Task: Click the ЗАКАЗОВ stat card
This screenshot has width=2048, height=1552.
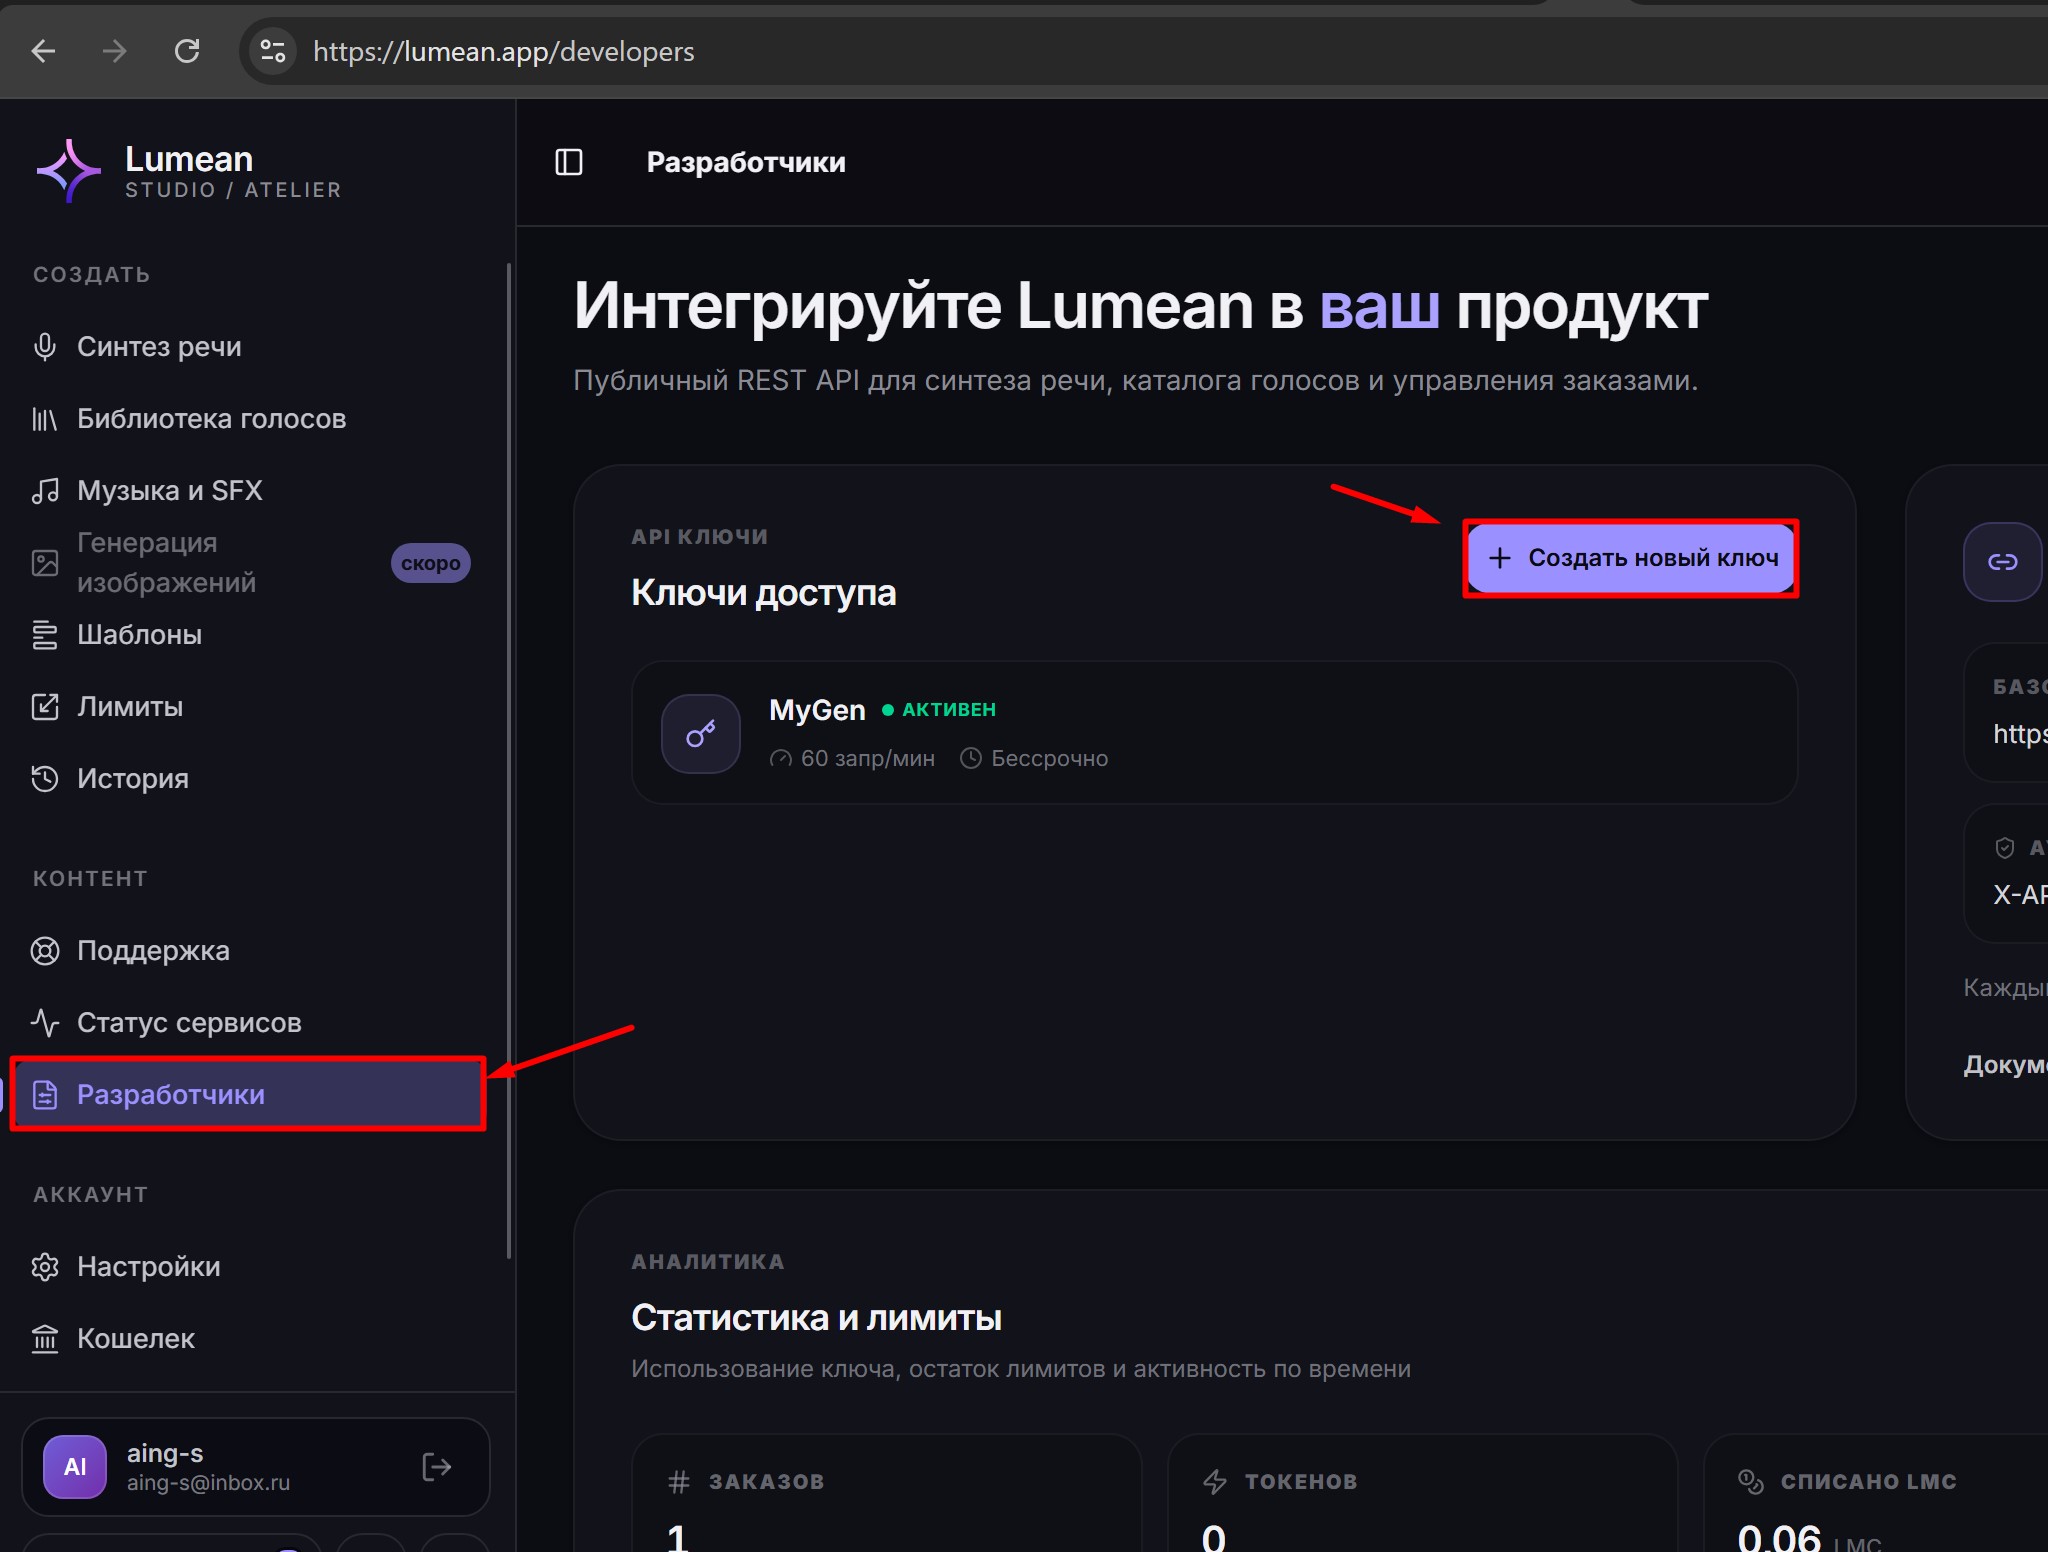Action: coord(886,1493)
